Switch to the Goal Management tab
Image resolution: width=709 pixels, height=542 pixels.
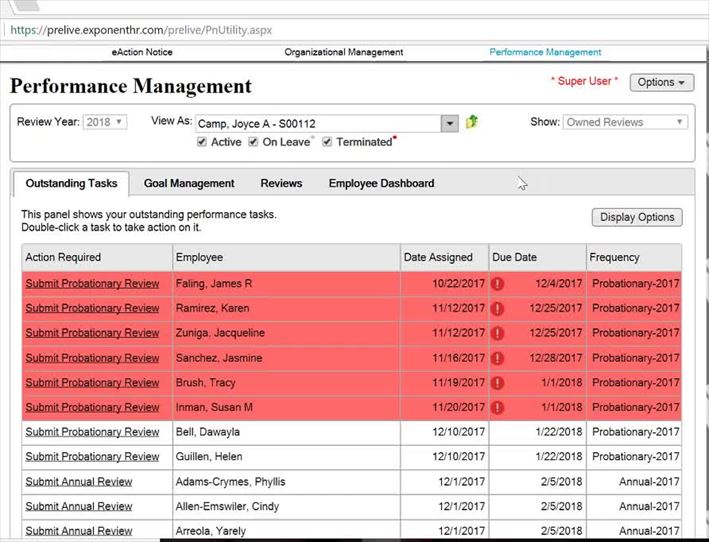click(189, 183)
